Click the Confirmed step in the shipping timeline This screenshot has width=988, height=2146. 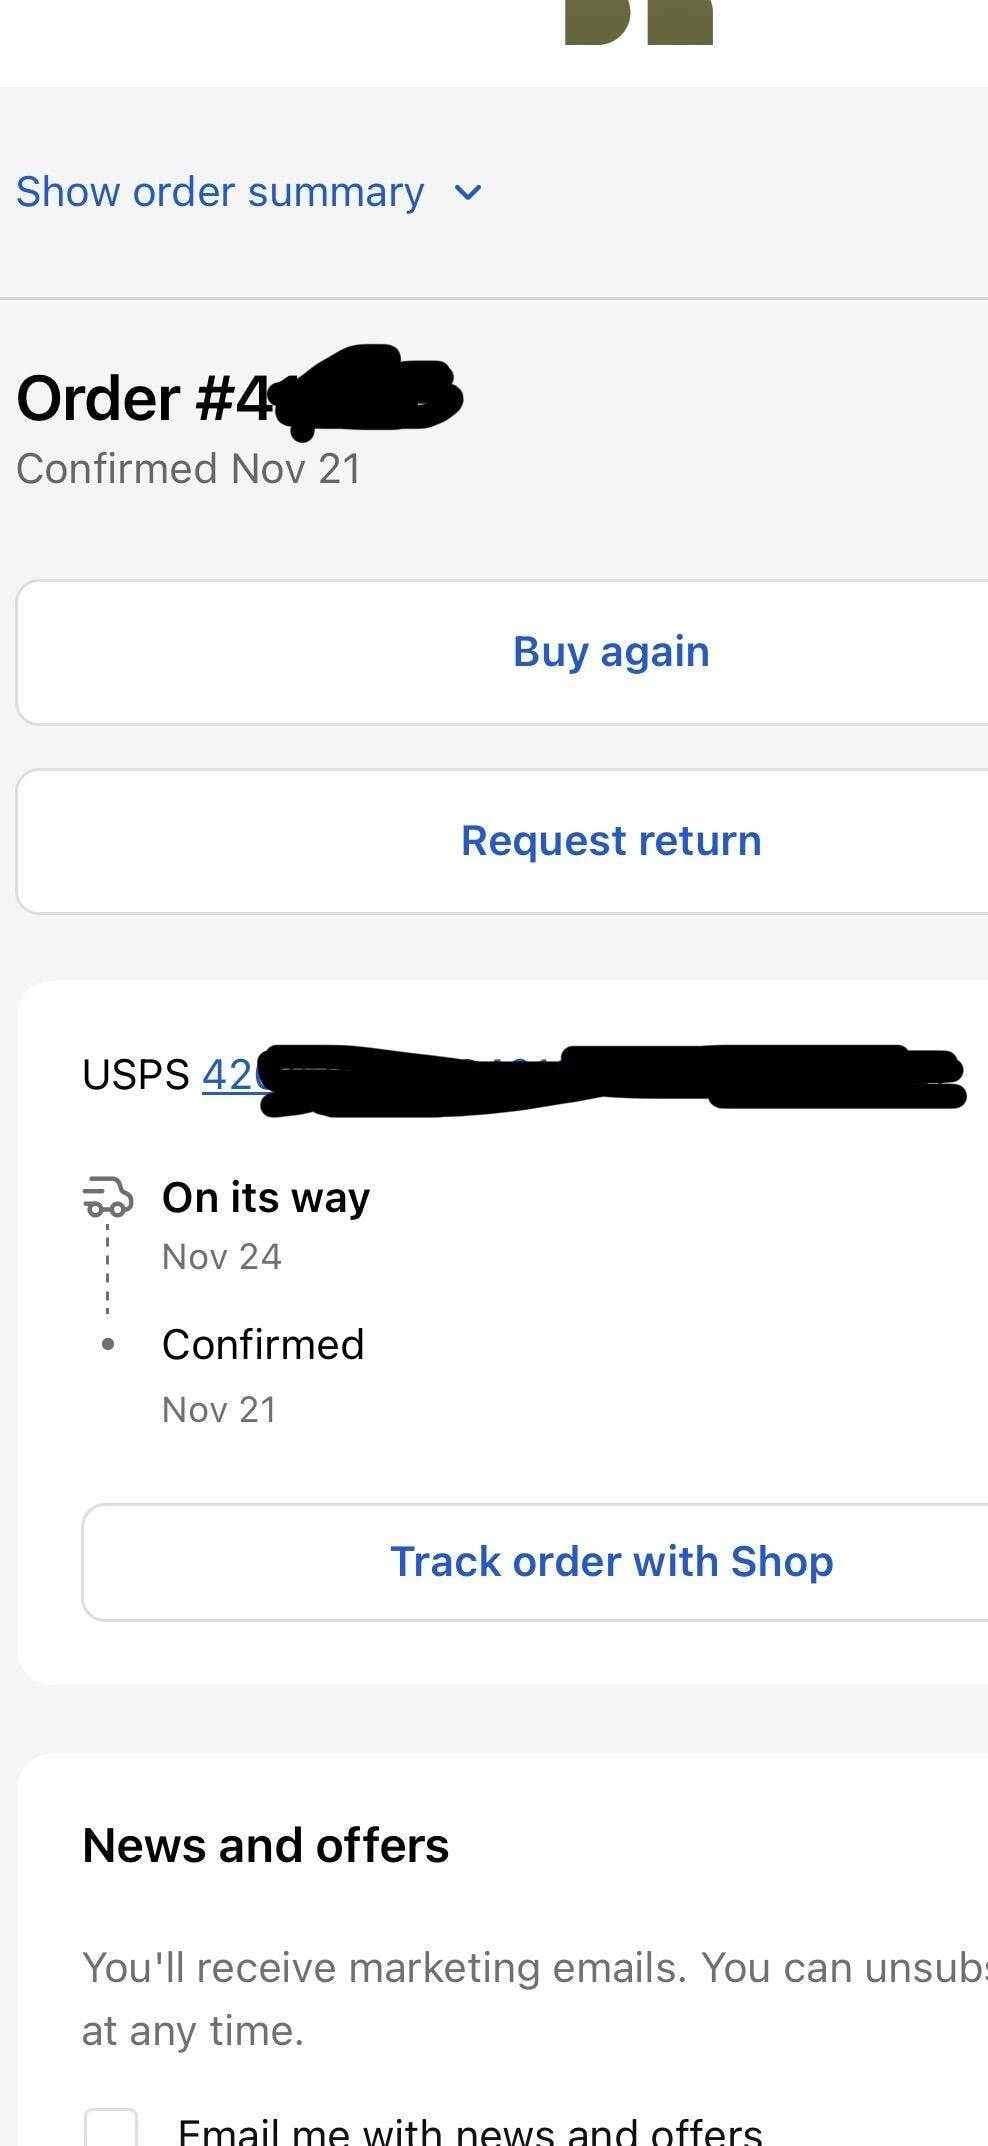point(263,1345)
